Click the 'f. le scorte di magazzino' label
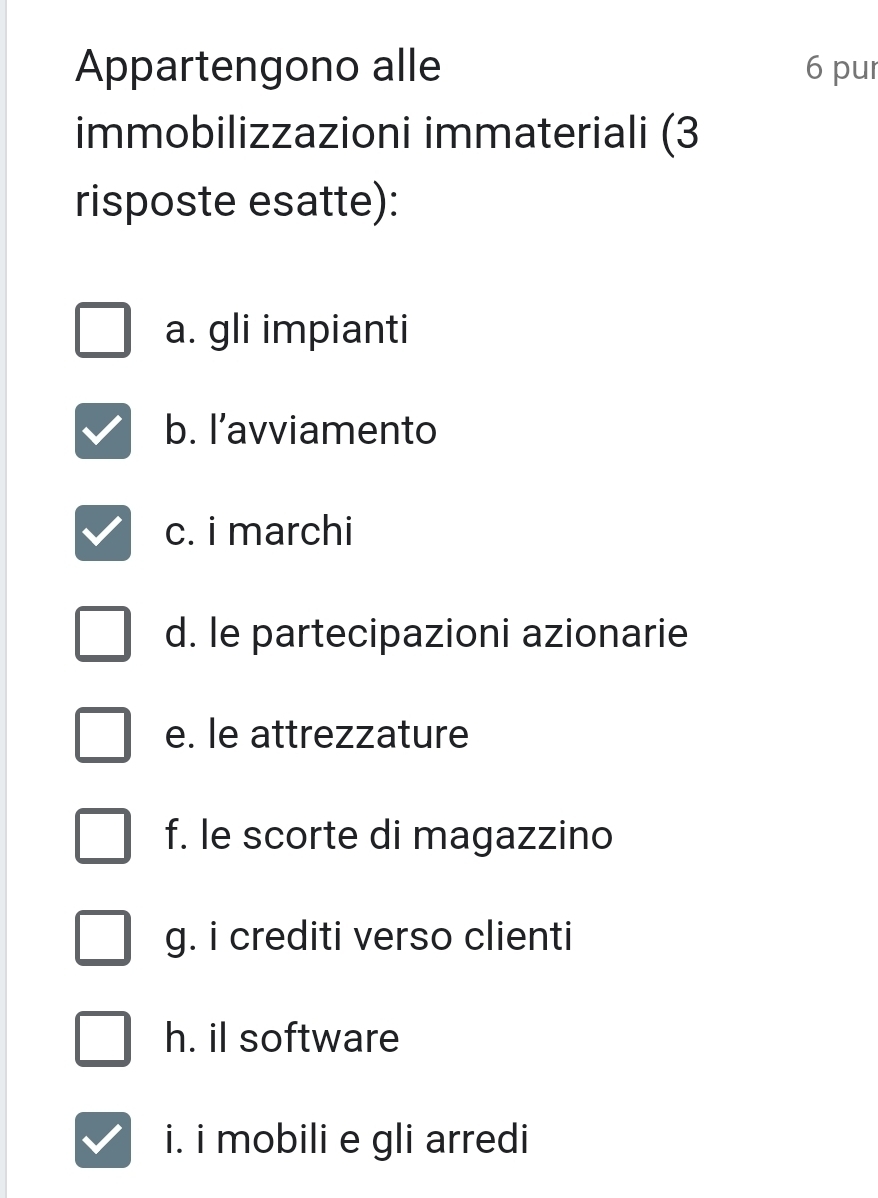The height and width of the screenshot is (1198, 878). (x=388, y=835)
